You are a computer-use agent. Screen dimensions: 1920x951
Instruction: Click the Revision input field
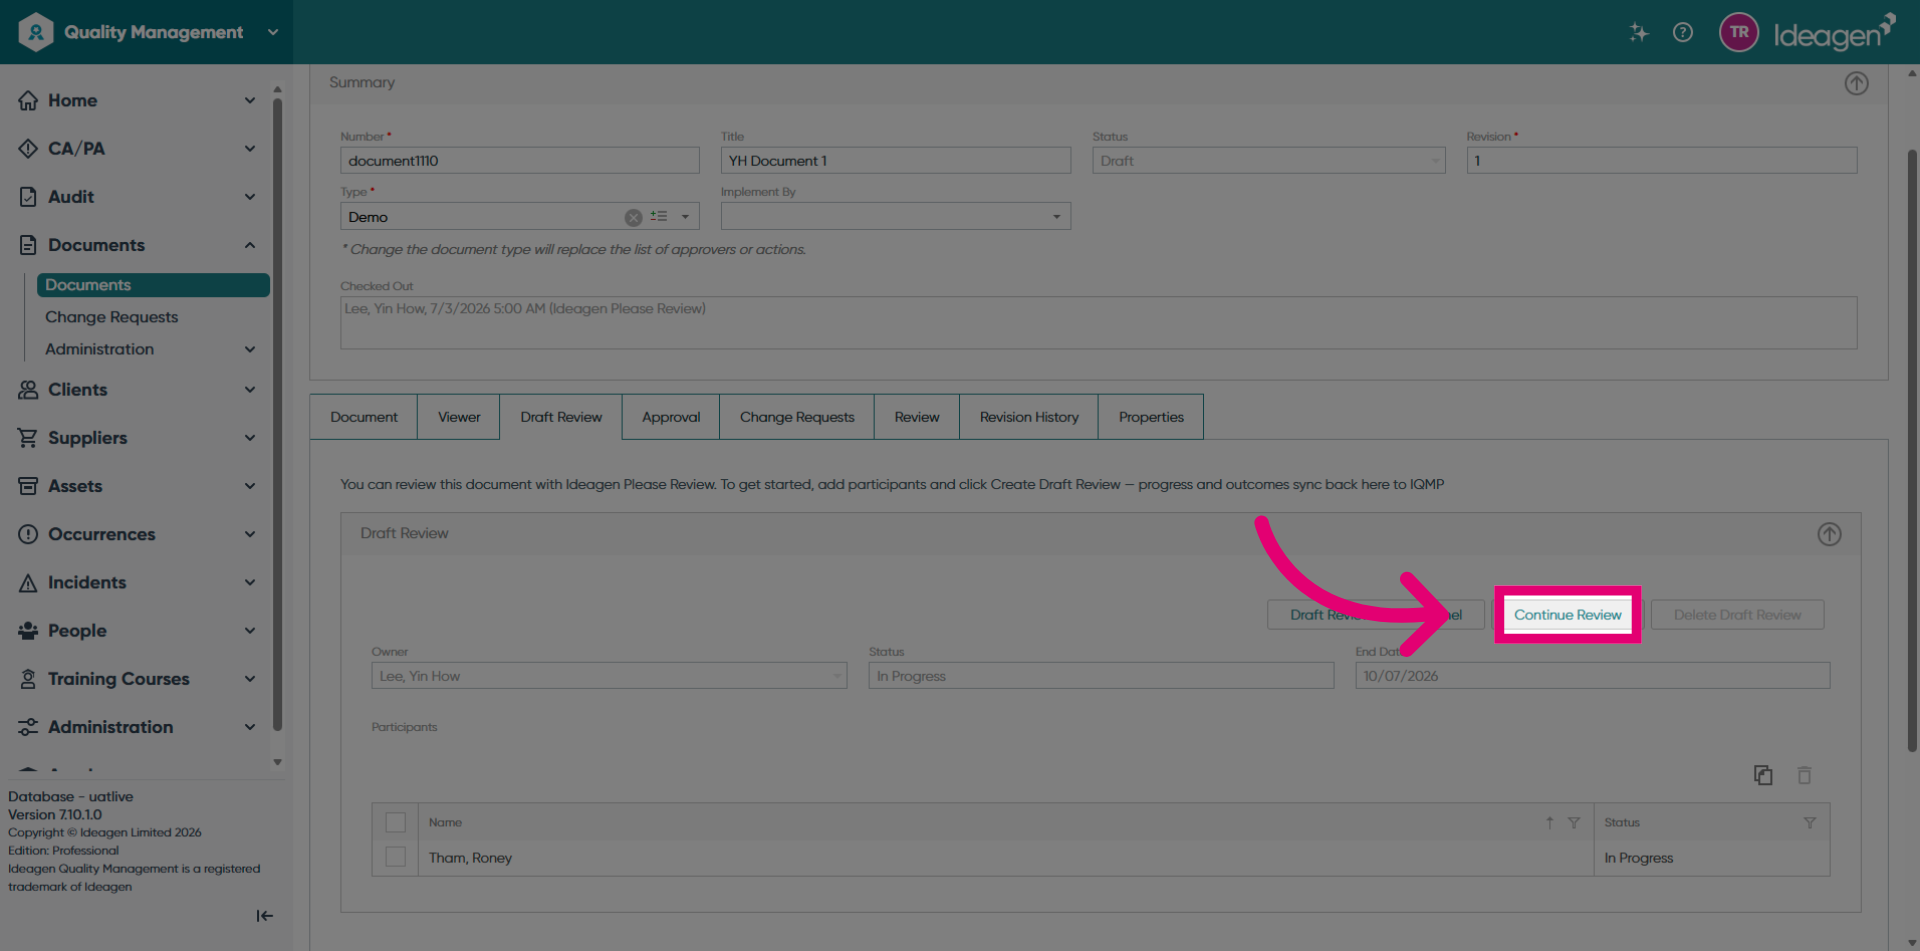[1661, 160]
